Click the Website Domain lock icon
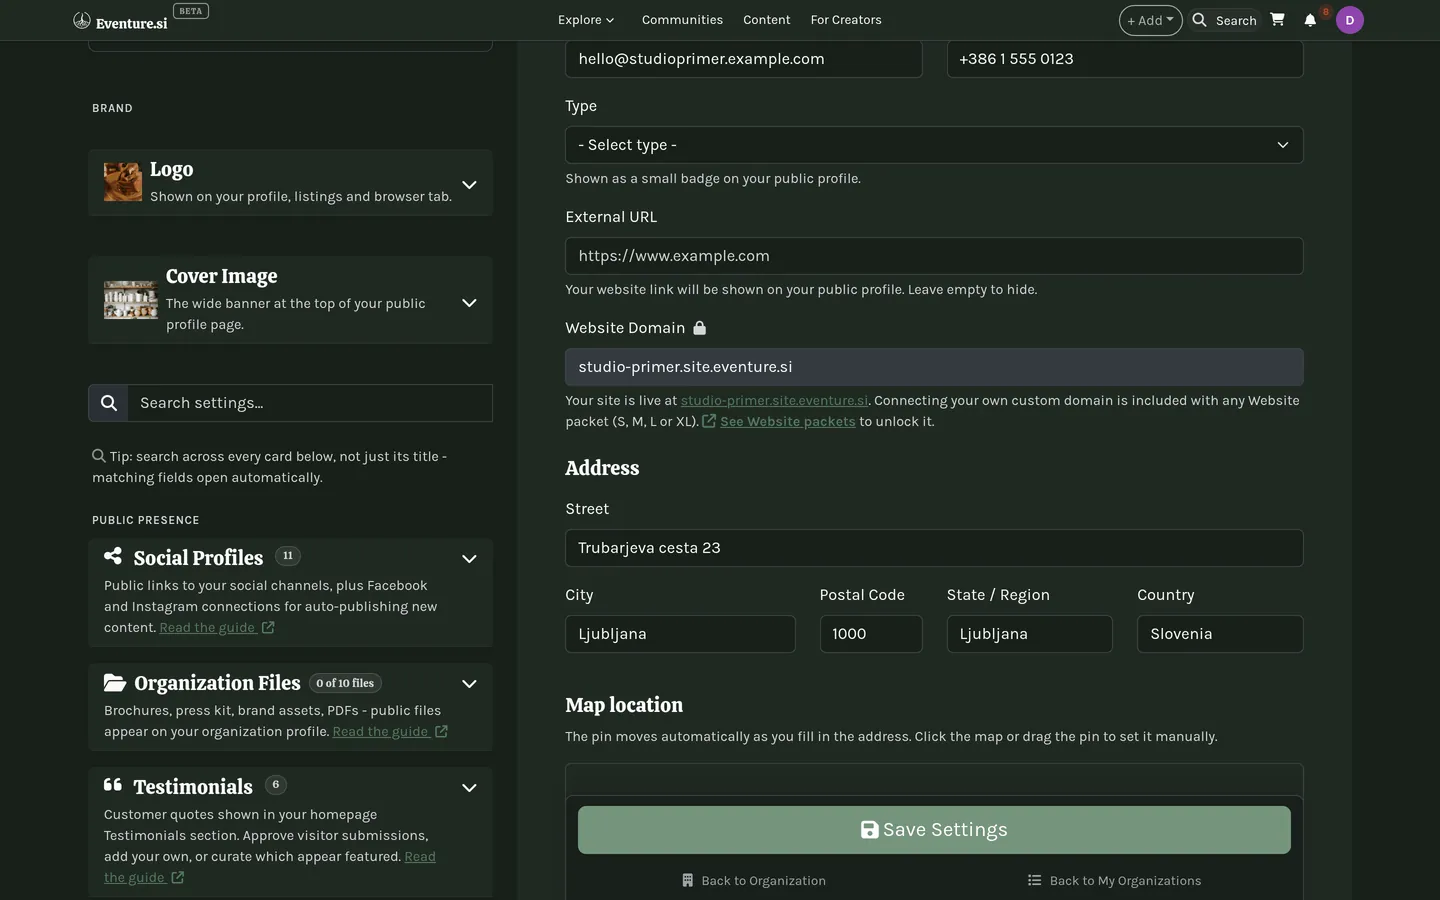The height and width of the screenshot is (900, 1440). [x=700, y=328]
